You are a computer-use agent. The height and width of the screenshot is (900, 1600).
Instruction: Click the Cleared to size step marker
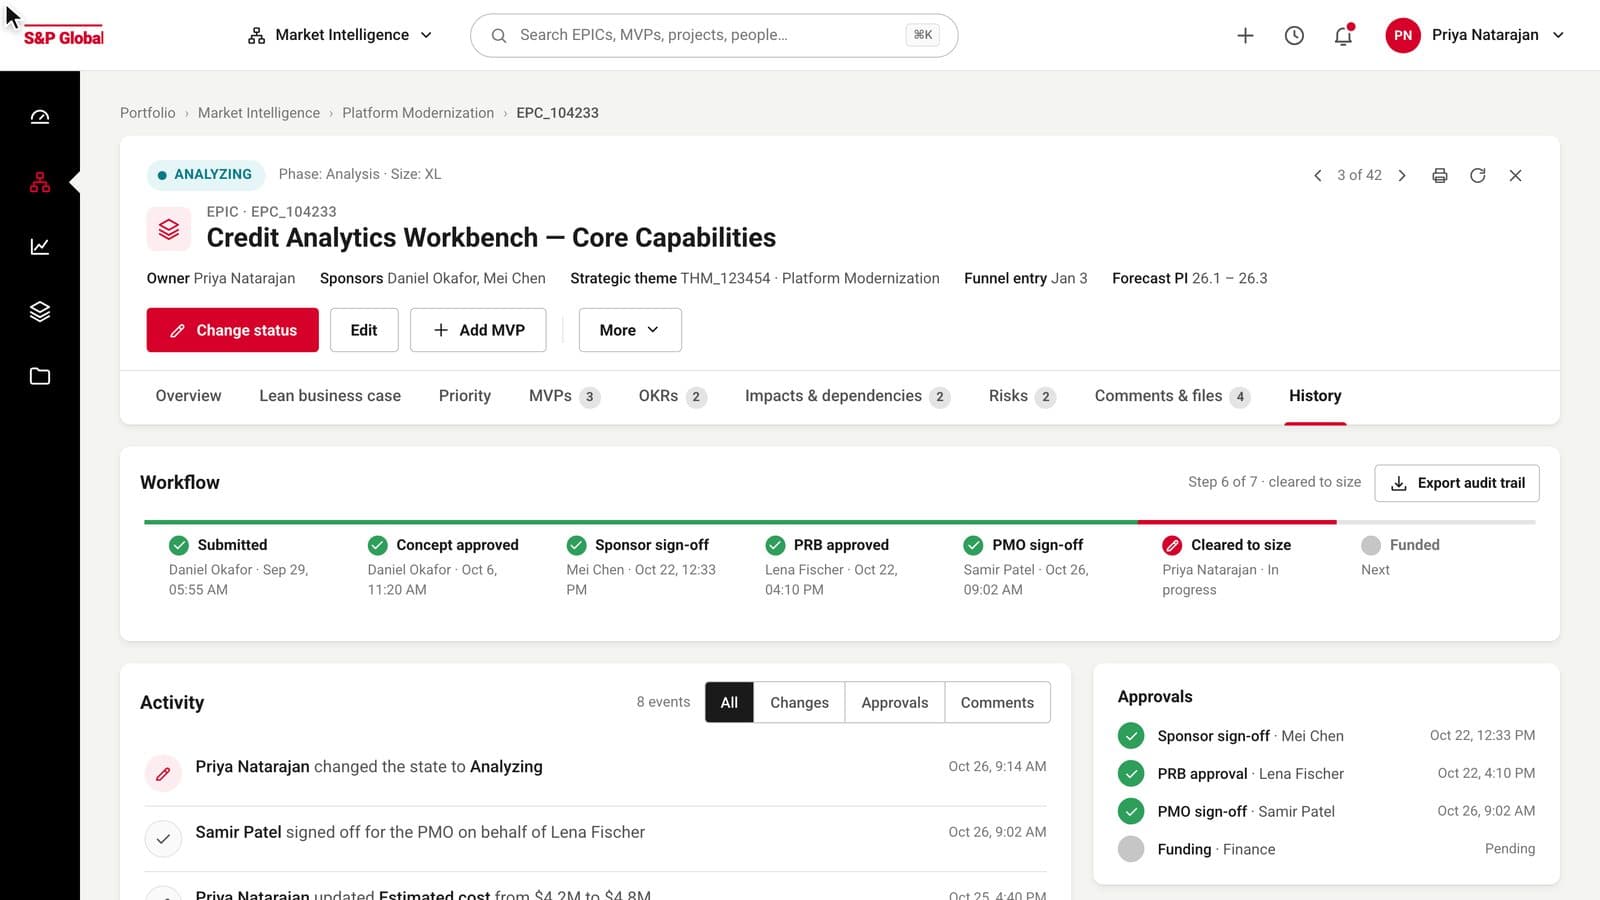pos(1172,545)
